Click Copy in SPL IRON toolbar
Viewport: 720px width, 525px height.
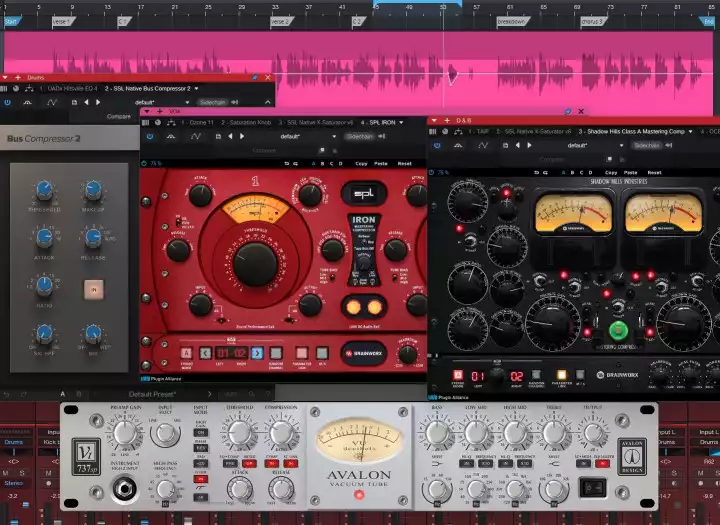click(x=361, y=164)
